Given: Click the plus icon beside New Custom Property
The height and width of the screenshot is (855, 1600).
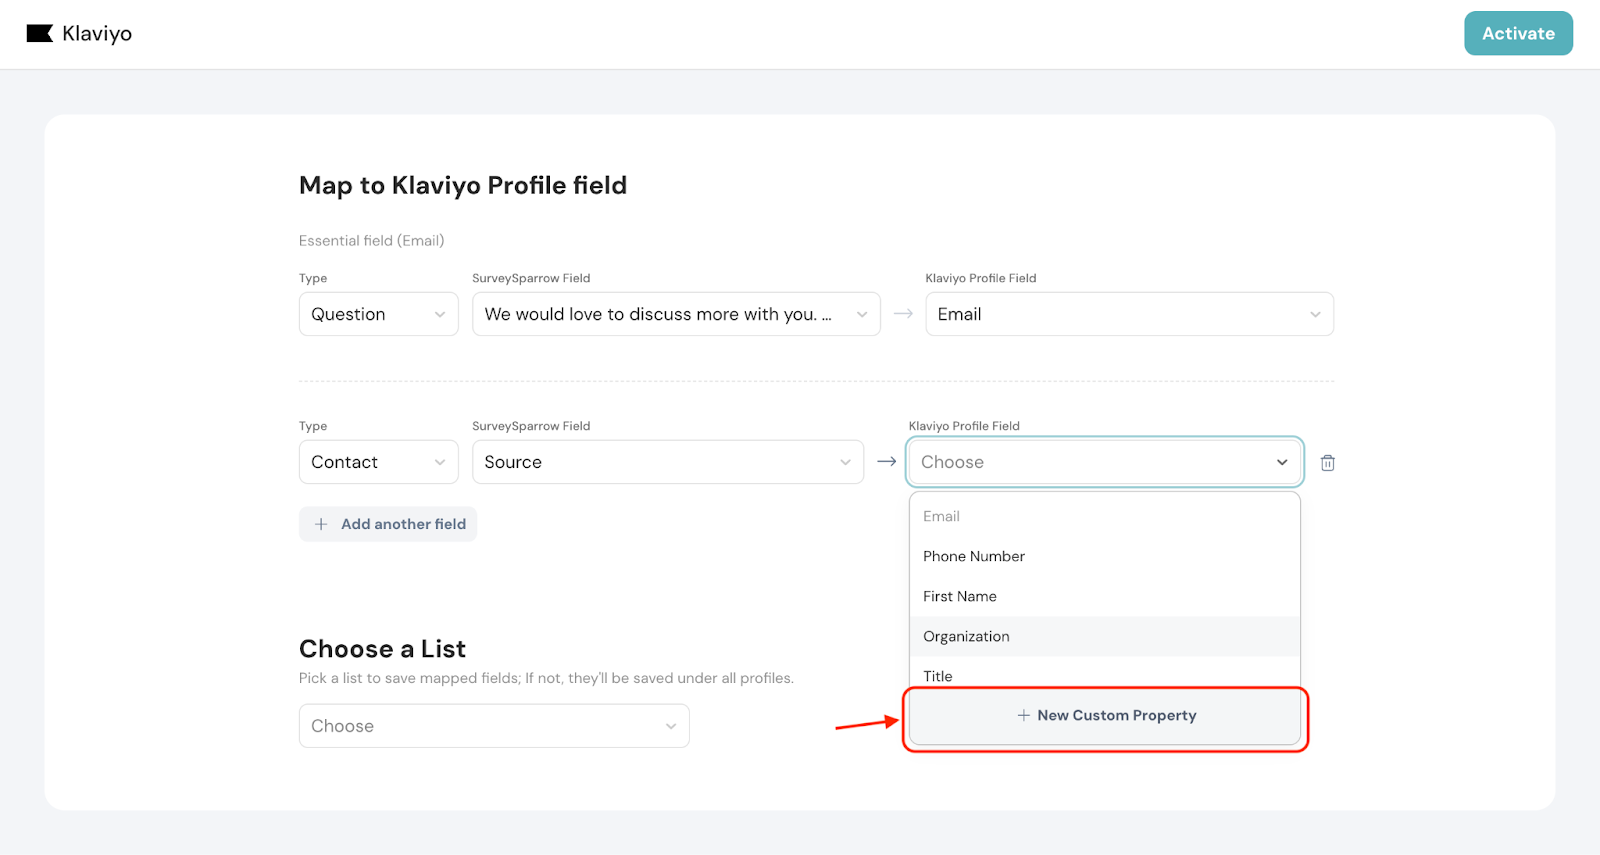Looking at the screenshot, I should click(x=1023, y=716).
